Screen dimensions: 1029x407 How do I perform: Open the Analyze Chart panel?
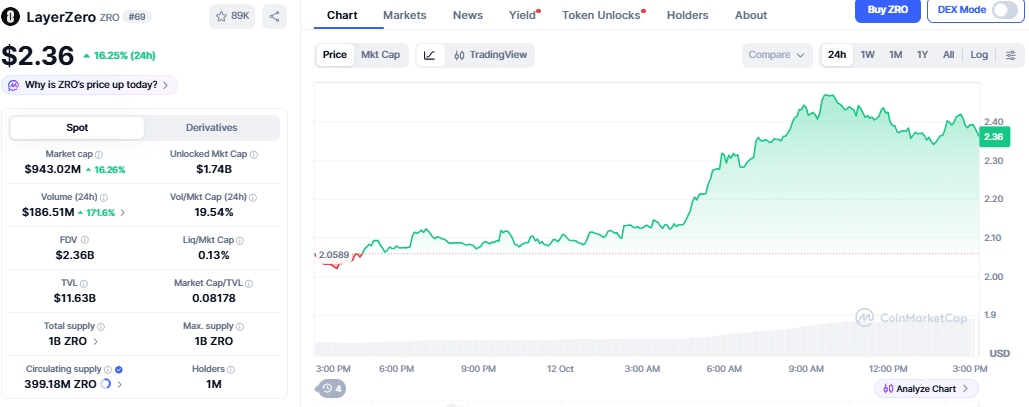click(926, 389)
